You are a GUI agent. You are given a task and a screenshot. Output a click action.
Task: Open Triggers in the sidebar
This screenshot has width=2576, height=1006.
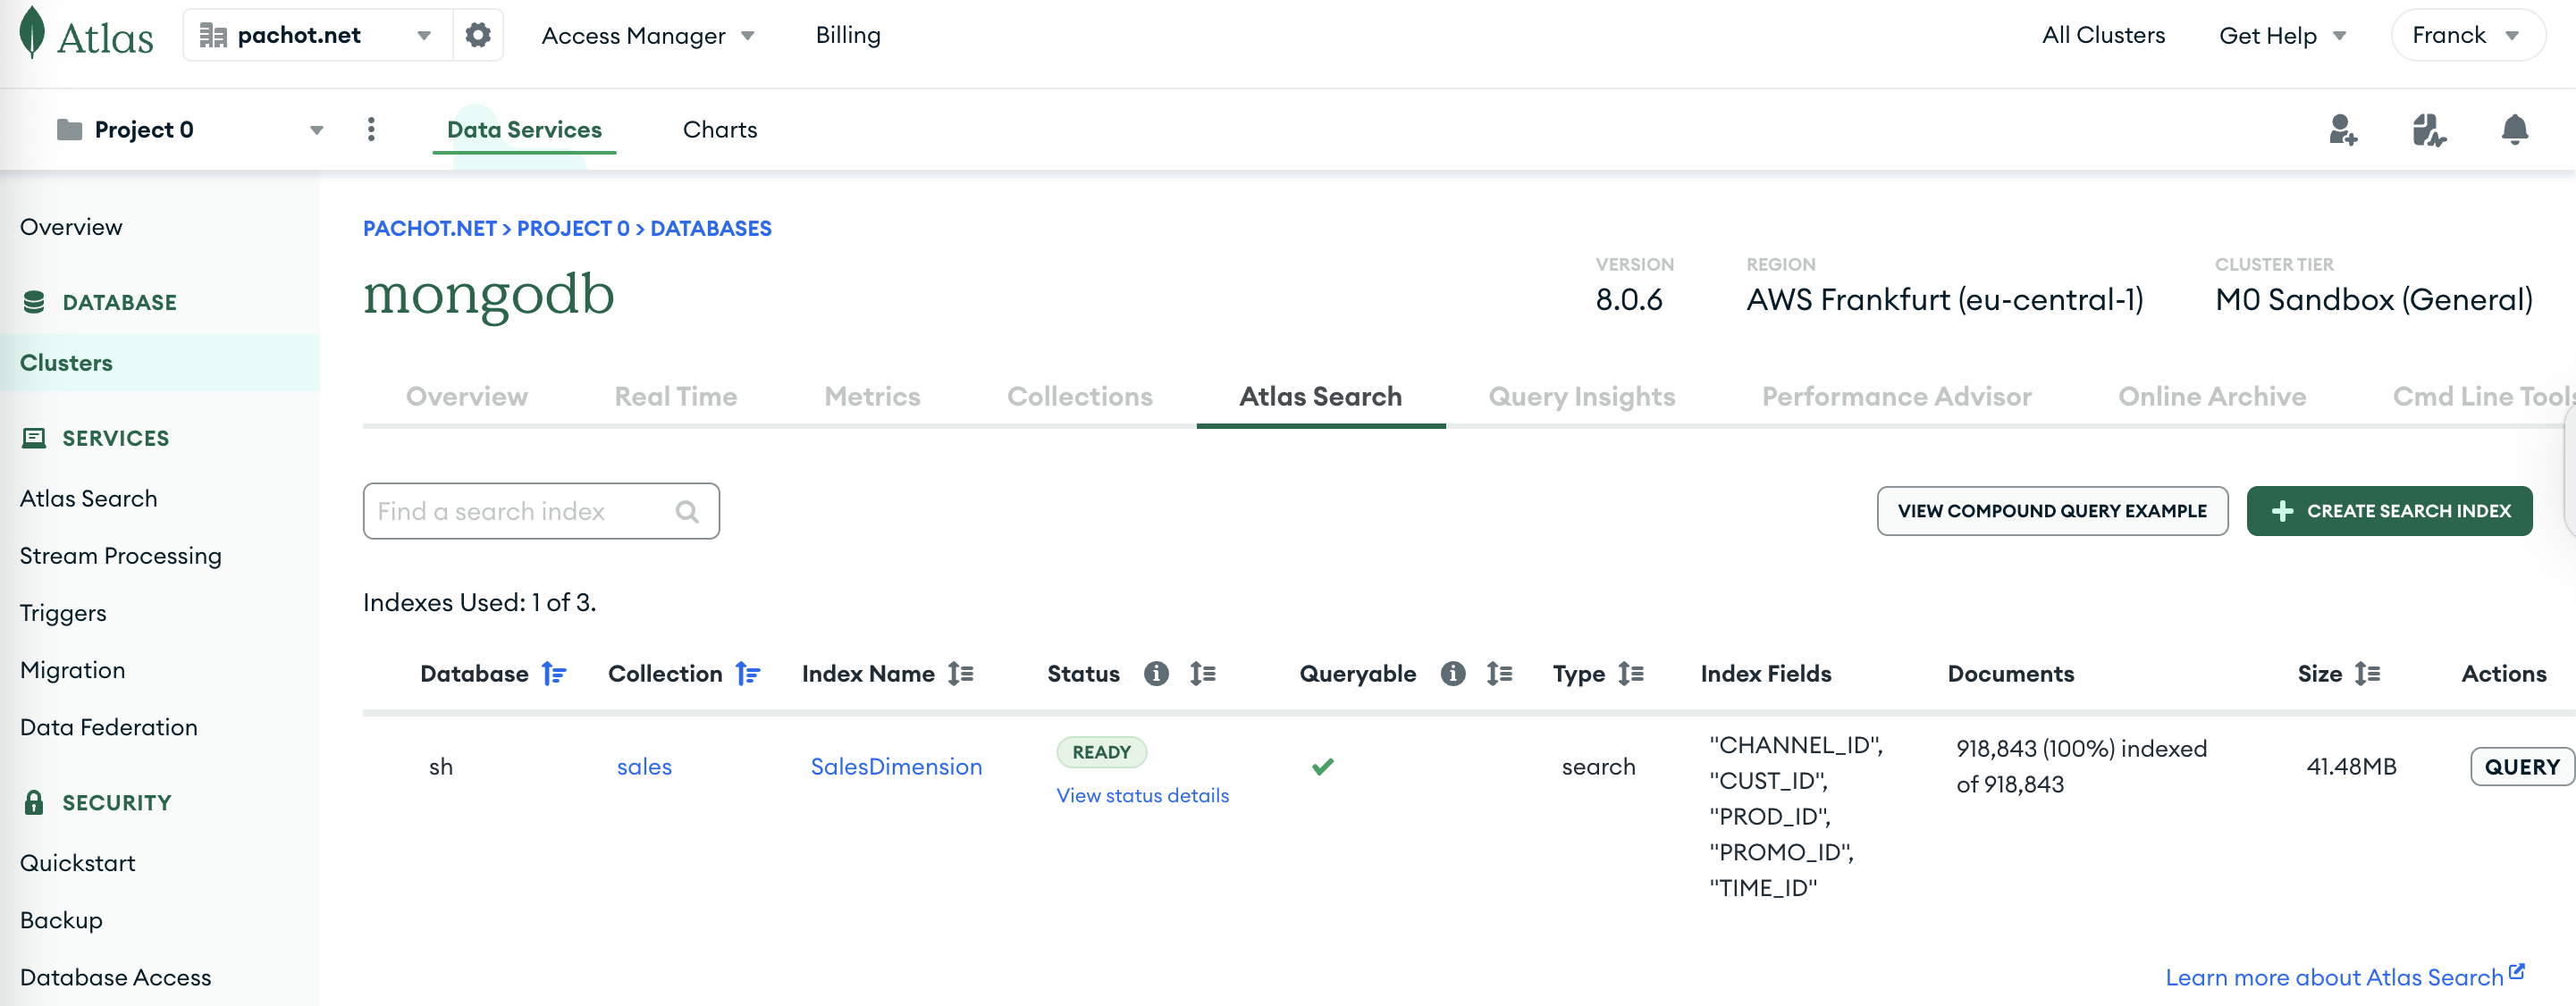tap(63, 613)
